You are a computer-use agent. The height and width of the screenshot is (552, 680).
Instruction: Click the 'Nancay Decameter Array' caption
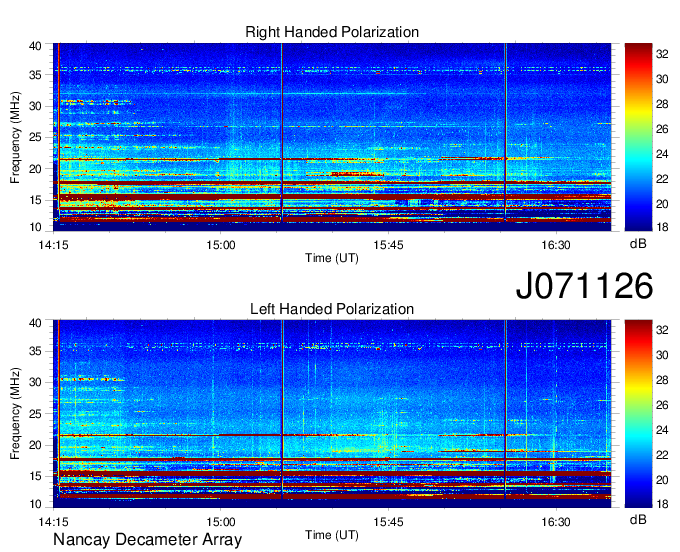click(x=147, y=540)
